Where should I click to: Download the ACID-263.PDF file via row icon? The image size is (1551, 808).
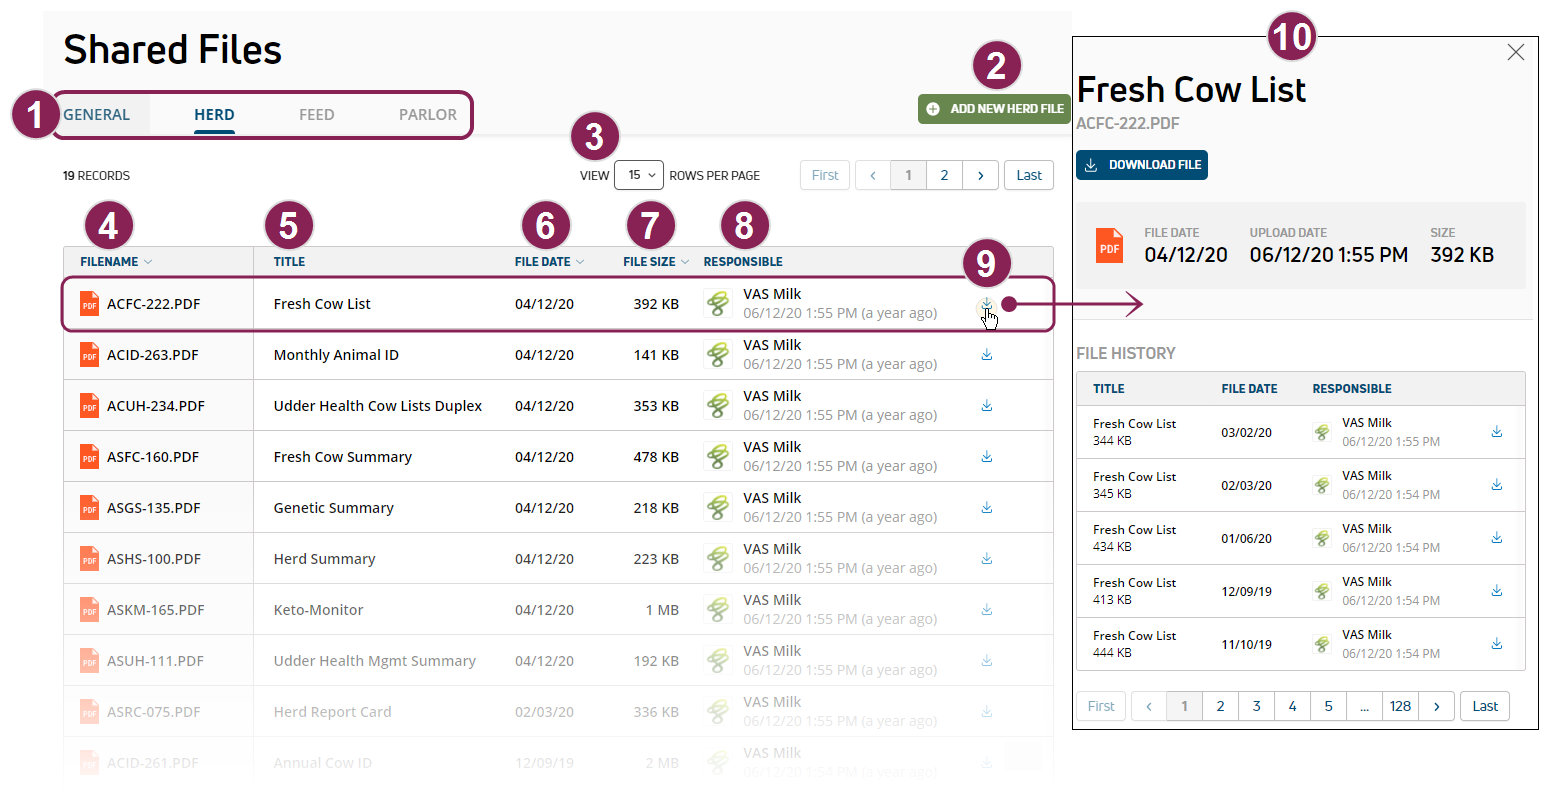[987, 354]
